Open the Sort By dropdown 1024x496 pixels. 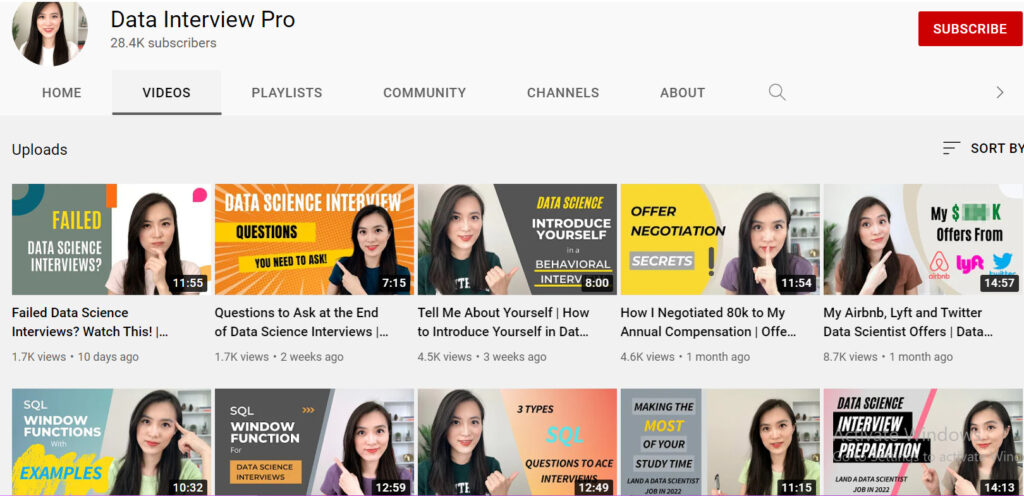point(982,148)
